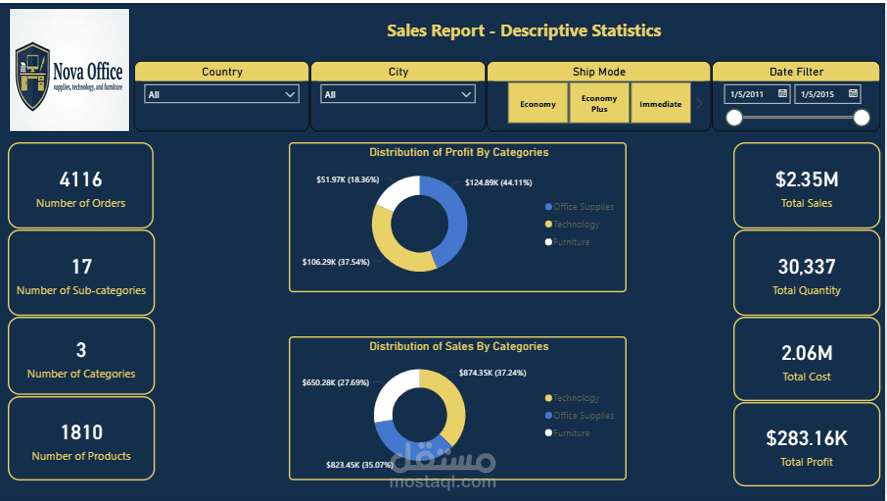Open the Country dropdown

pyautogui.click(x=222, y=94)
